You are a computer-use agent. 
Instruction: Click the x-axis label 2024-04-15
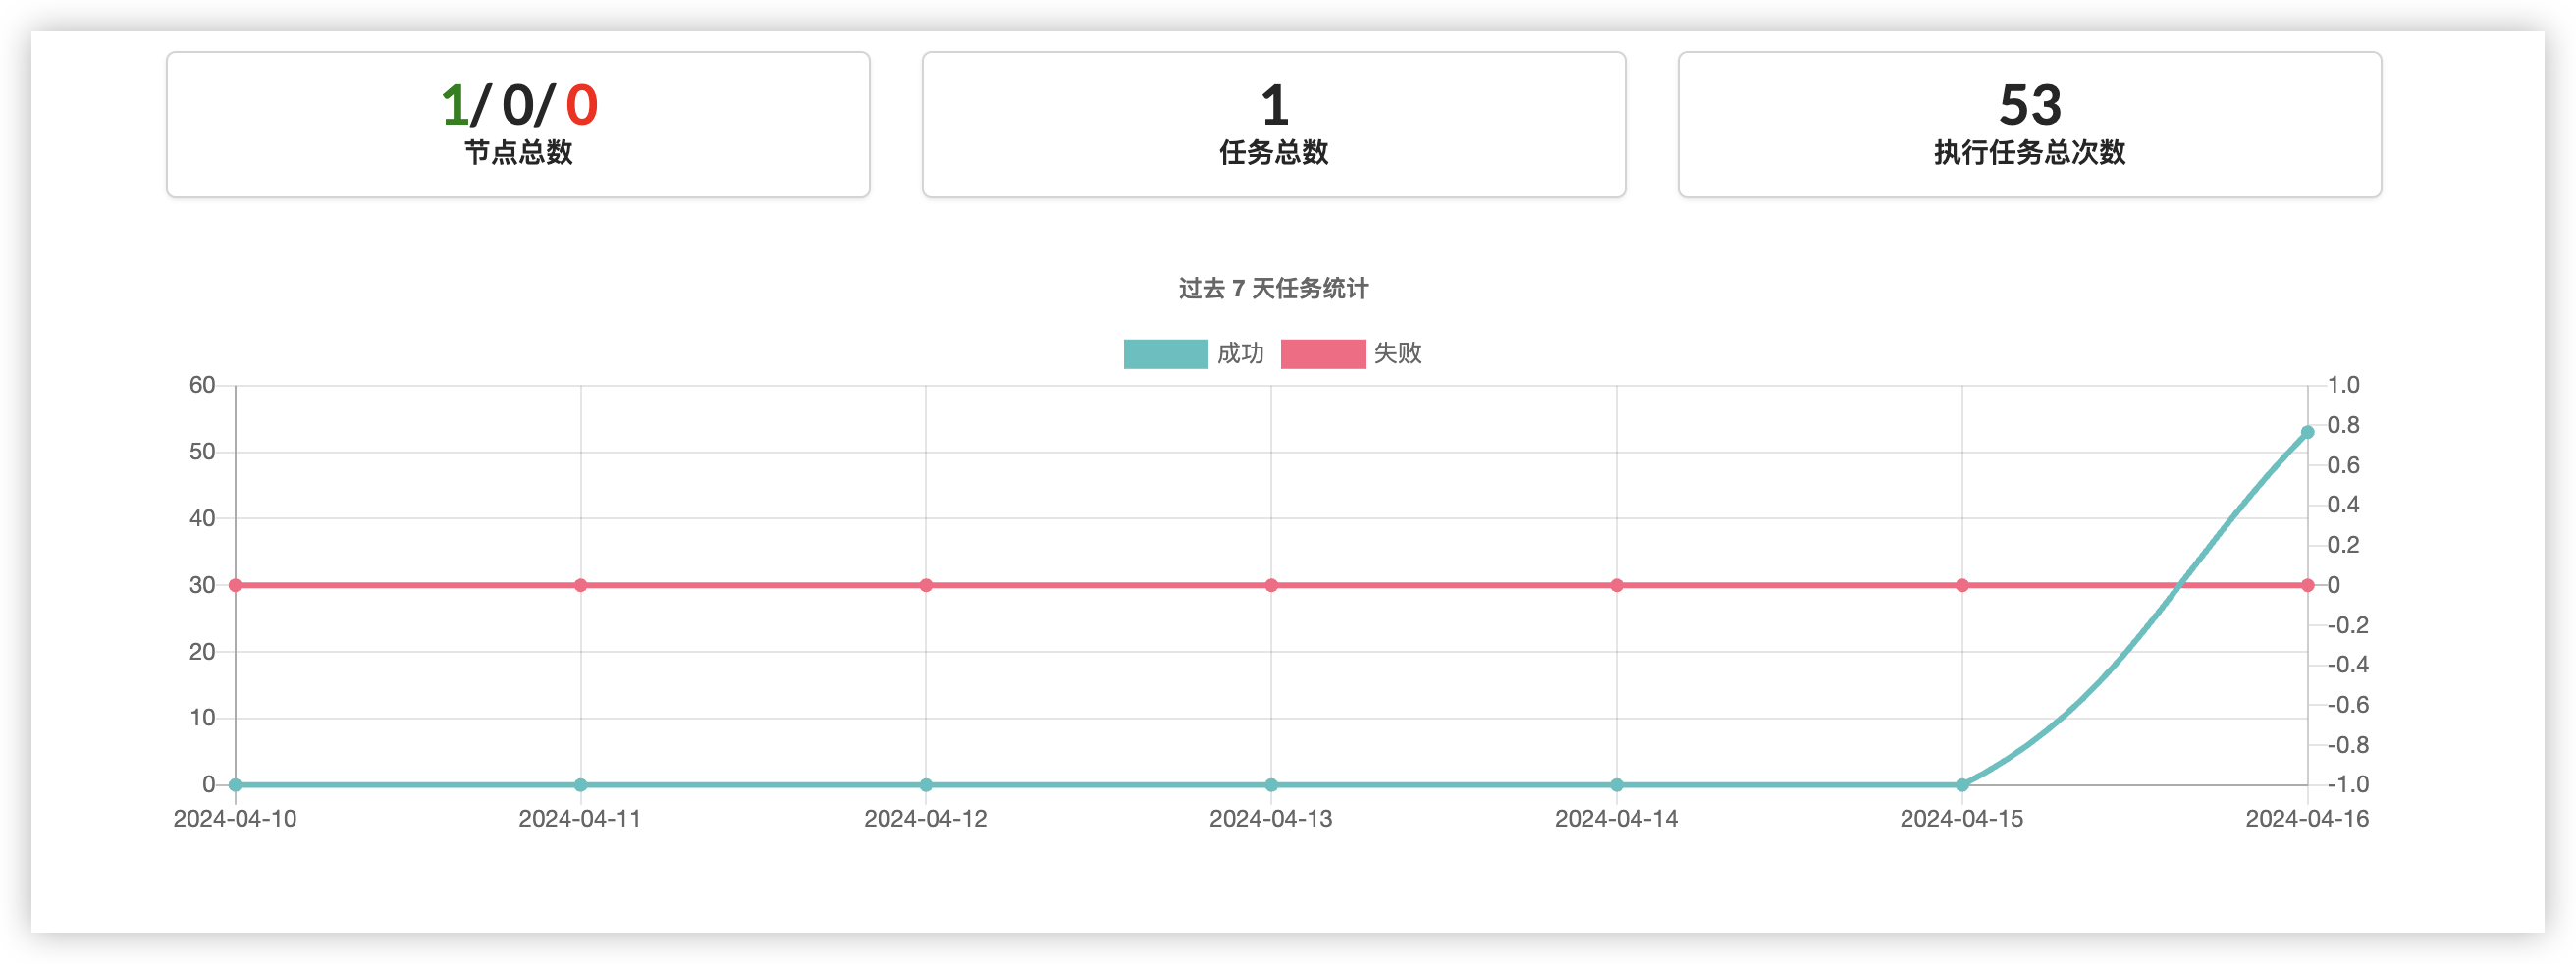click(x=1962, y=819)
